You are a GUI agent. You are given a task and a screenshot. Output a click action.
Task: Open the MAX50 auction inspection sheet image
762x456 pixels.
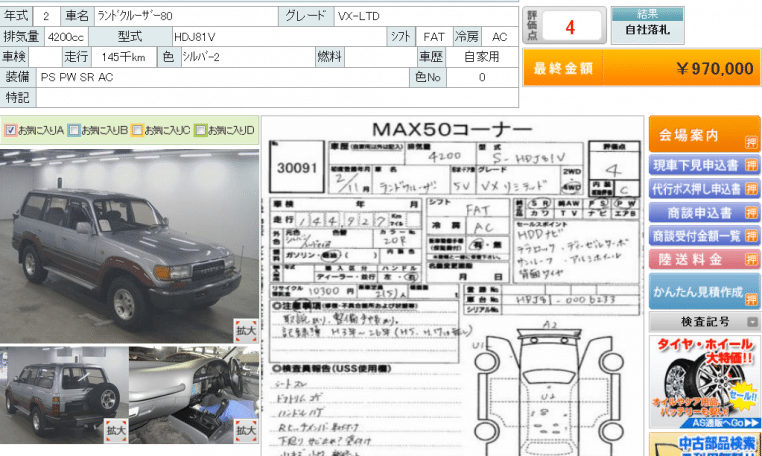[452, 290]
